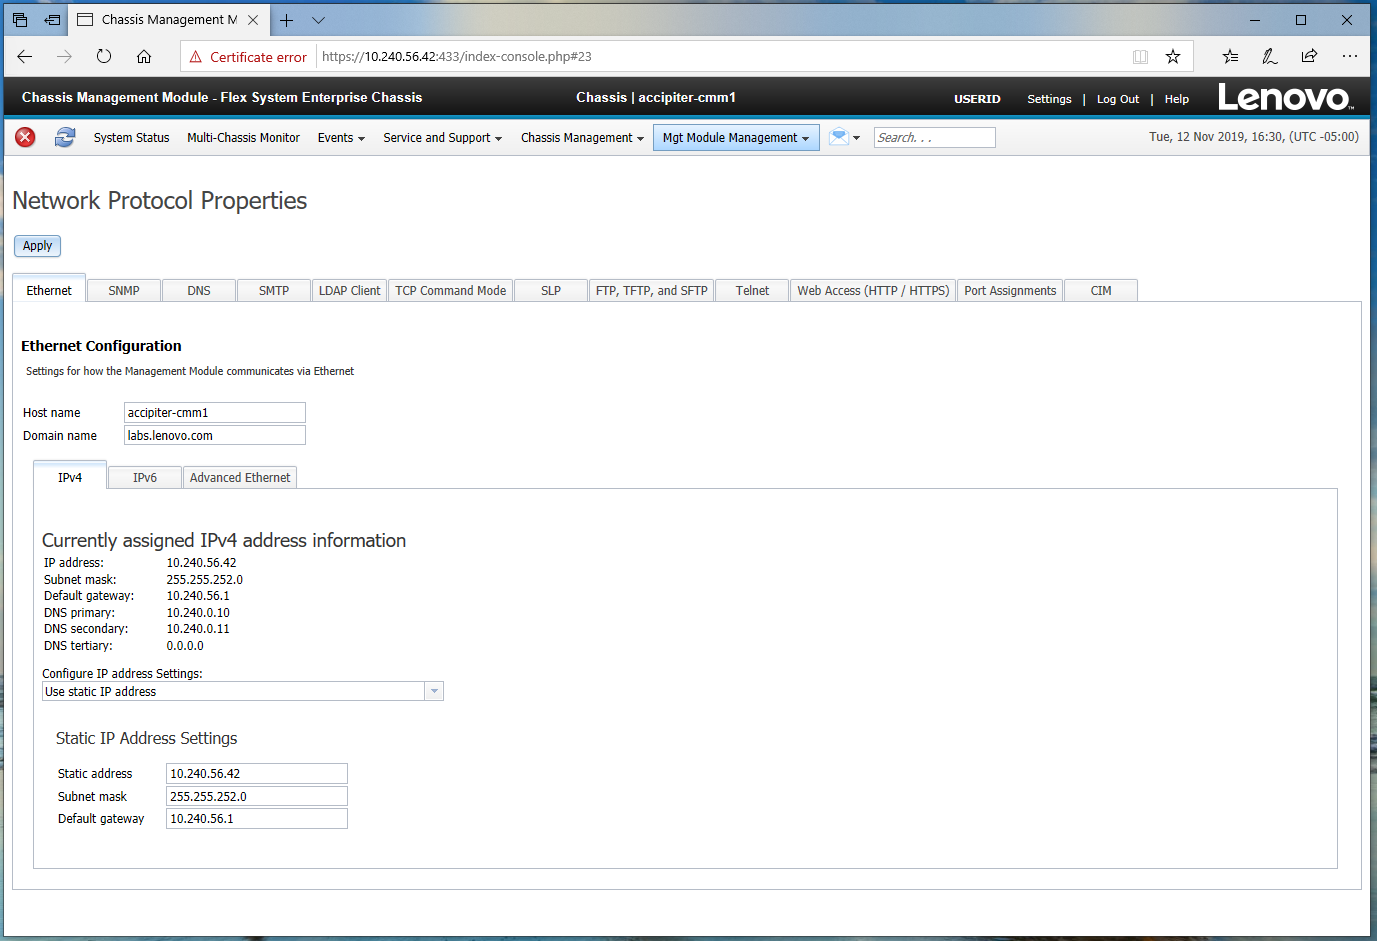Click the Log Out link

[1117, 99]
